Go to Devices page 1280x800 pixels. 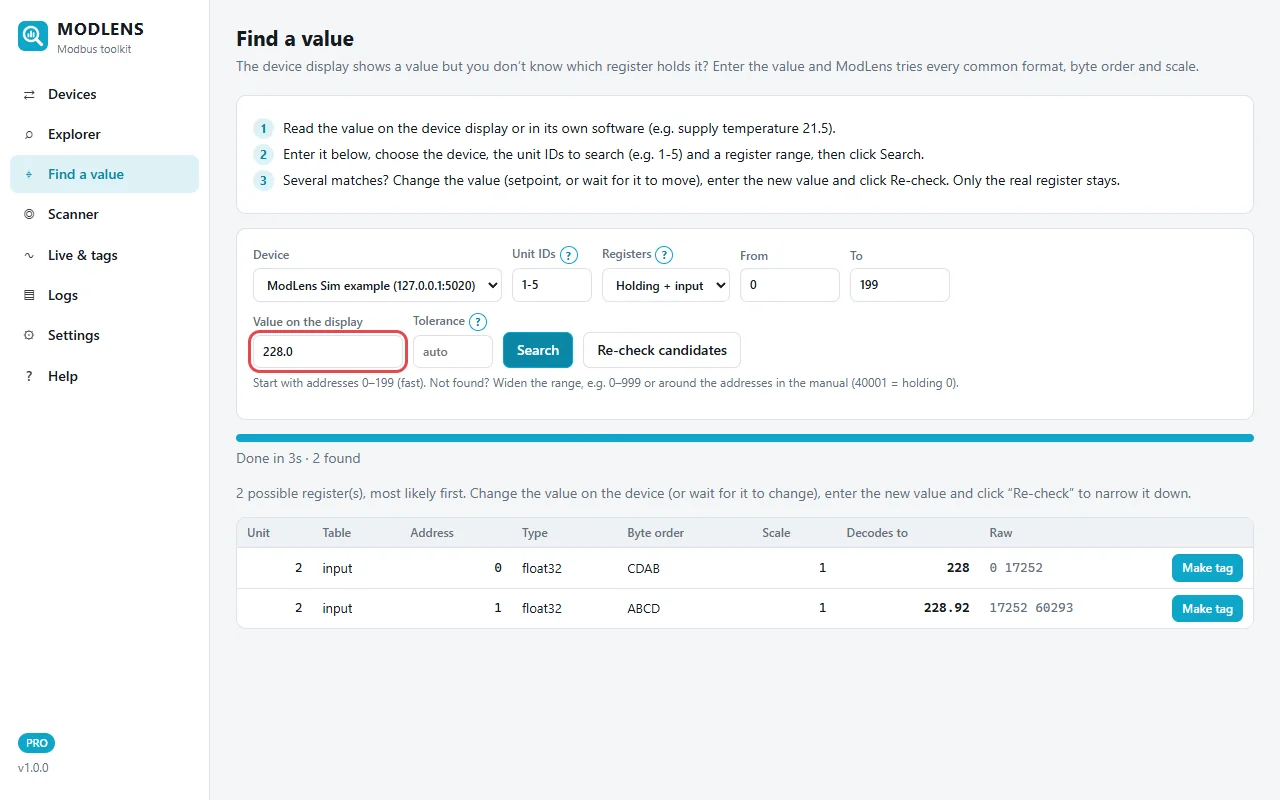[x=104, y=94]
